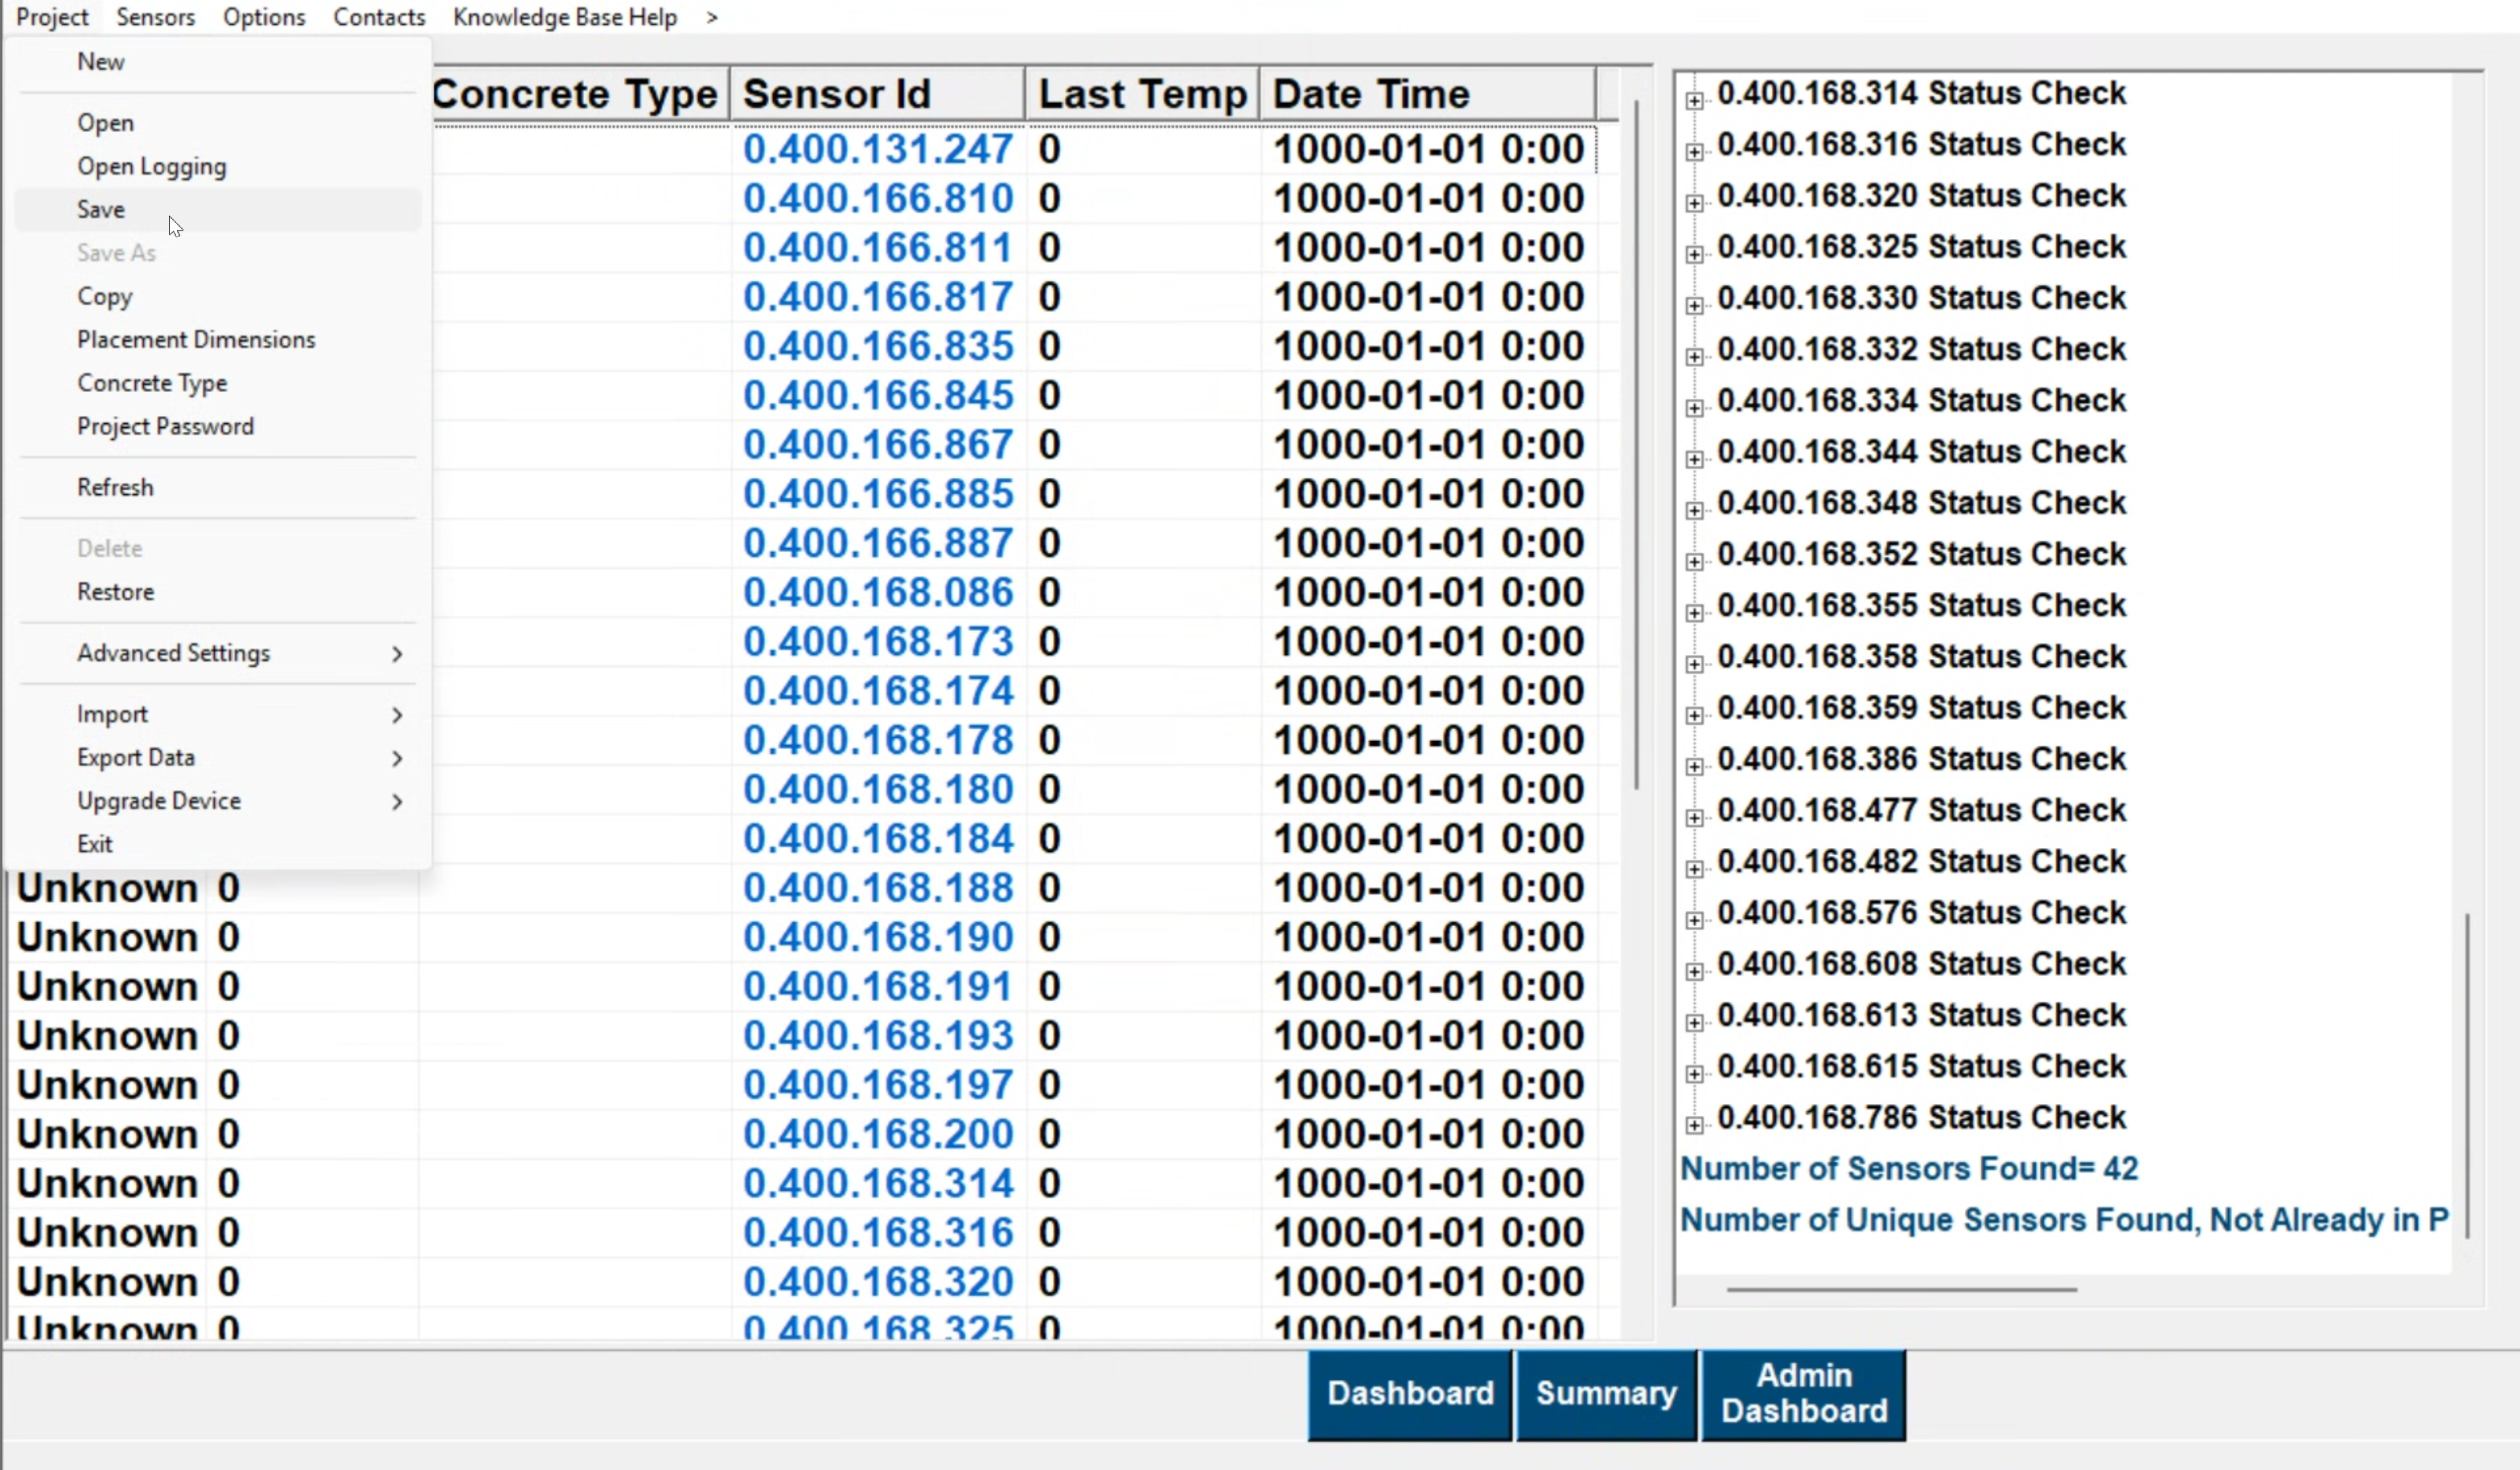The width and height of the screenshot is (2520, 1470).
Task: Open the Dashboard view button
Action: point(1409,1394)
